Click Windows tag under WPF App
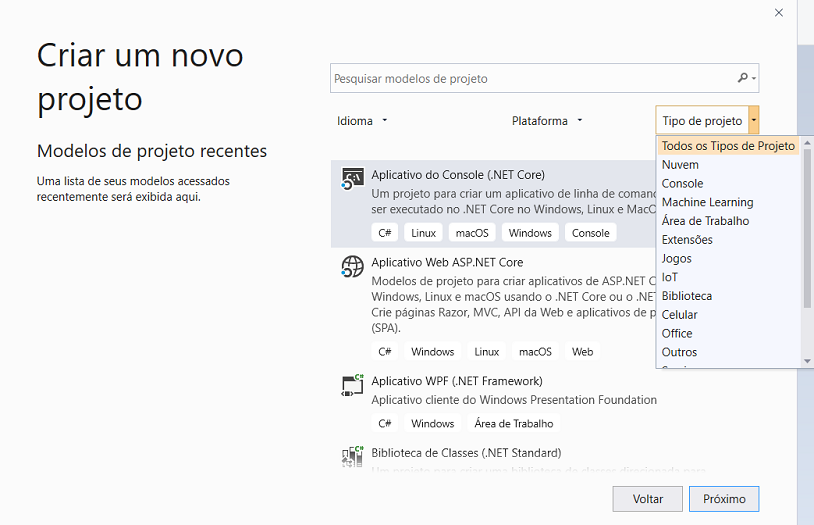 point(432,423)
